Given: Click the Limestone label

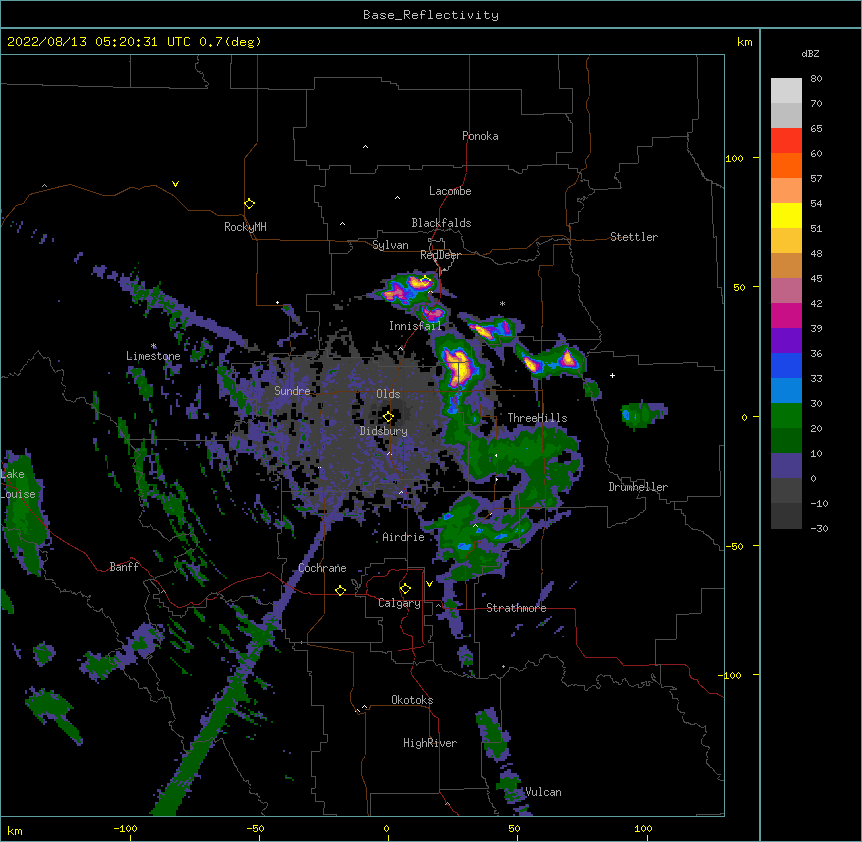Looking at the screenshot, I should pyautogui.click(x=153, y=356).
